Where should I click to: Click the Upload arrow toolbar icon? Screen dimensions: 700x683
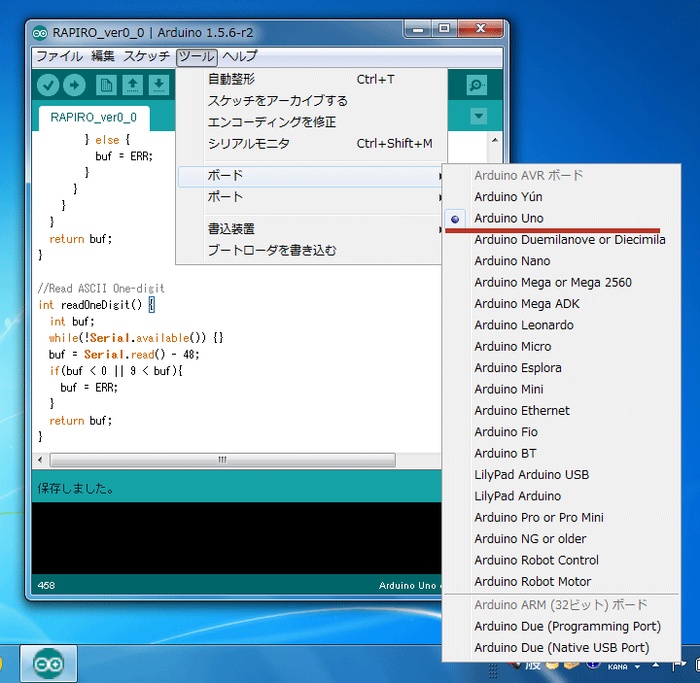pos(75,85)
